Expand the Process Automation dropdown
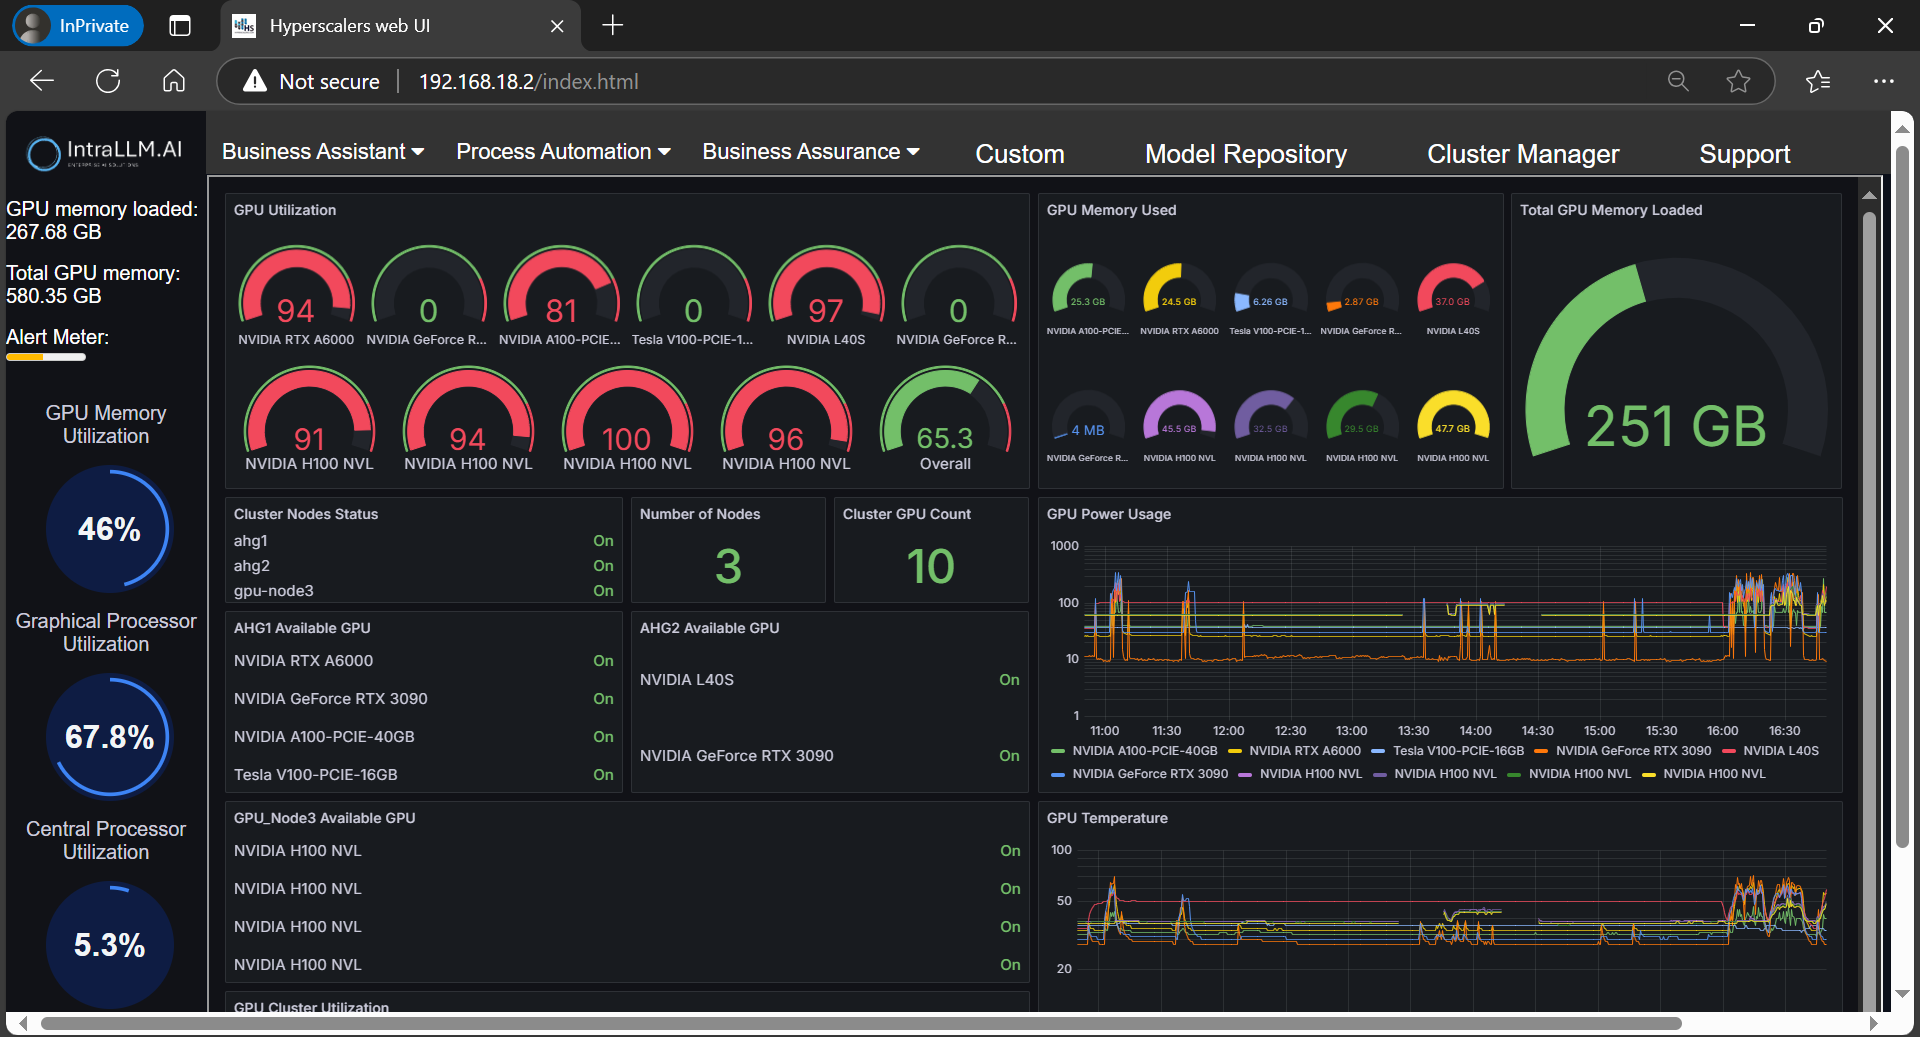The image size is (1920, 1037). pyautogui.click(x=563, y=152)
